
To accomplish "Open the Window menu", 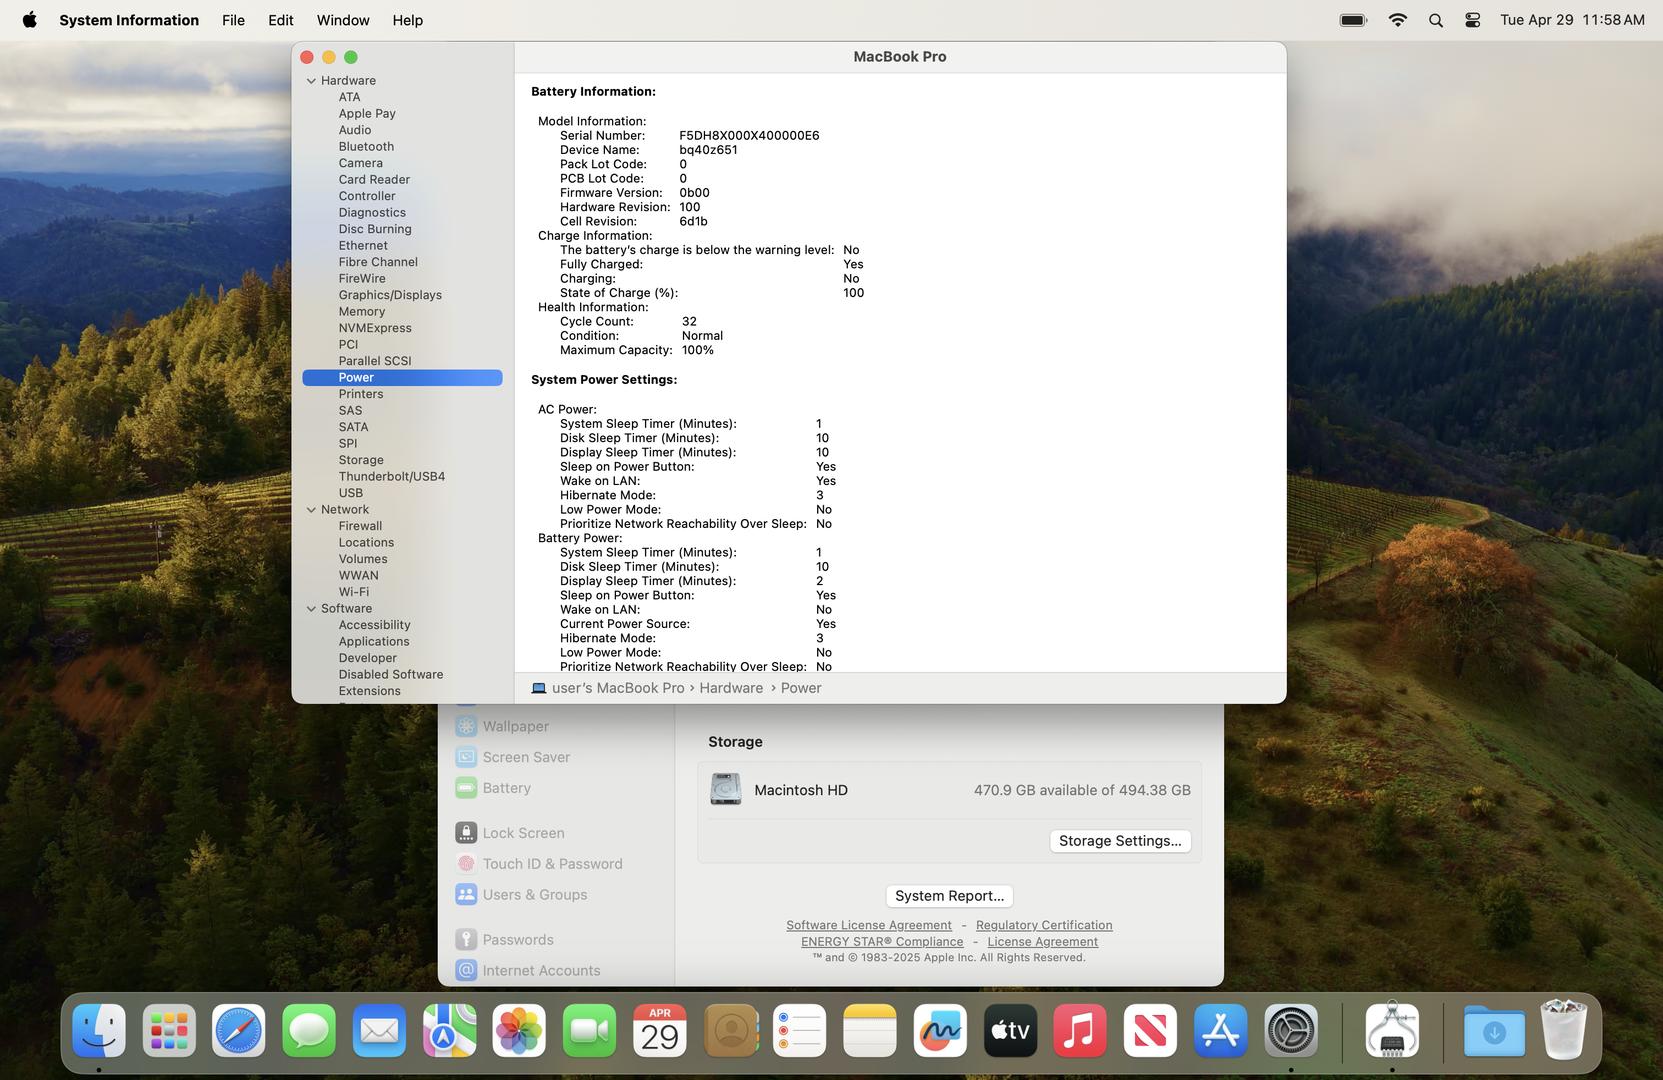I will [343, 20].
